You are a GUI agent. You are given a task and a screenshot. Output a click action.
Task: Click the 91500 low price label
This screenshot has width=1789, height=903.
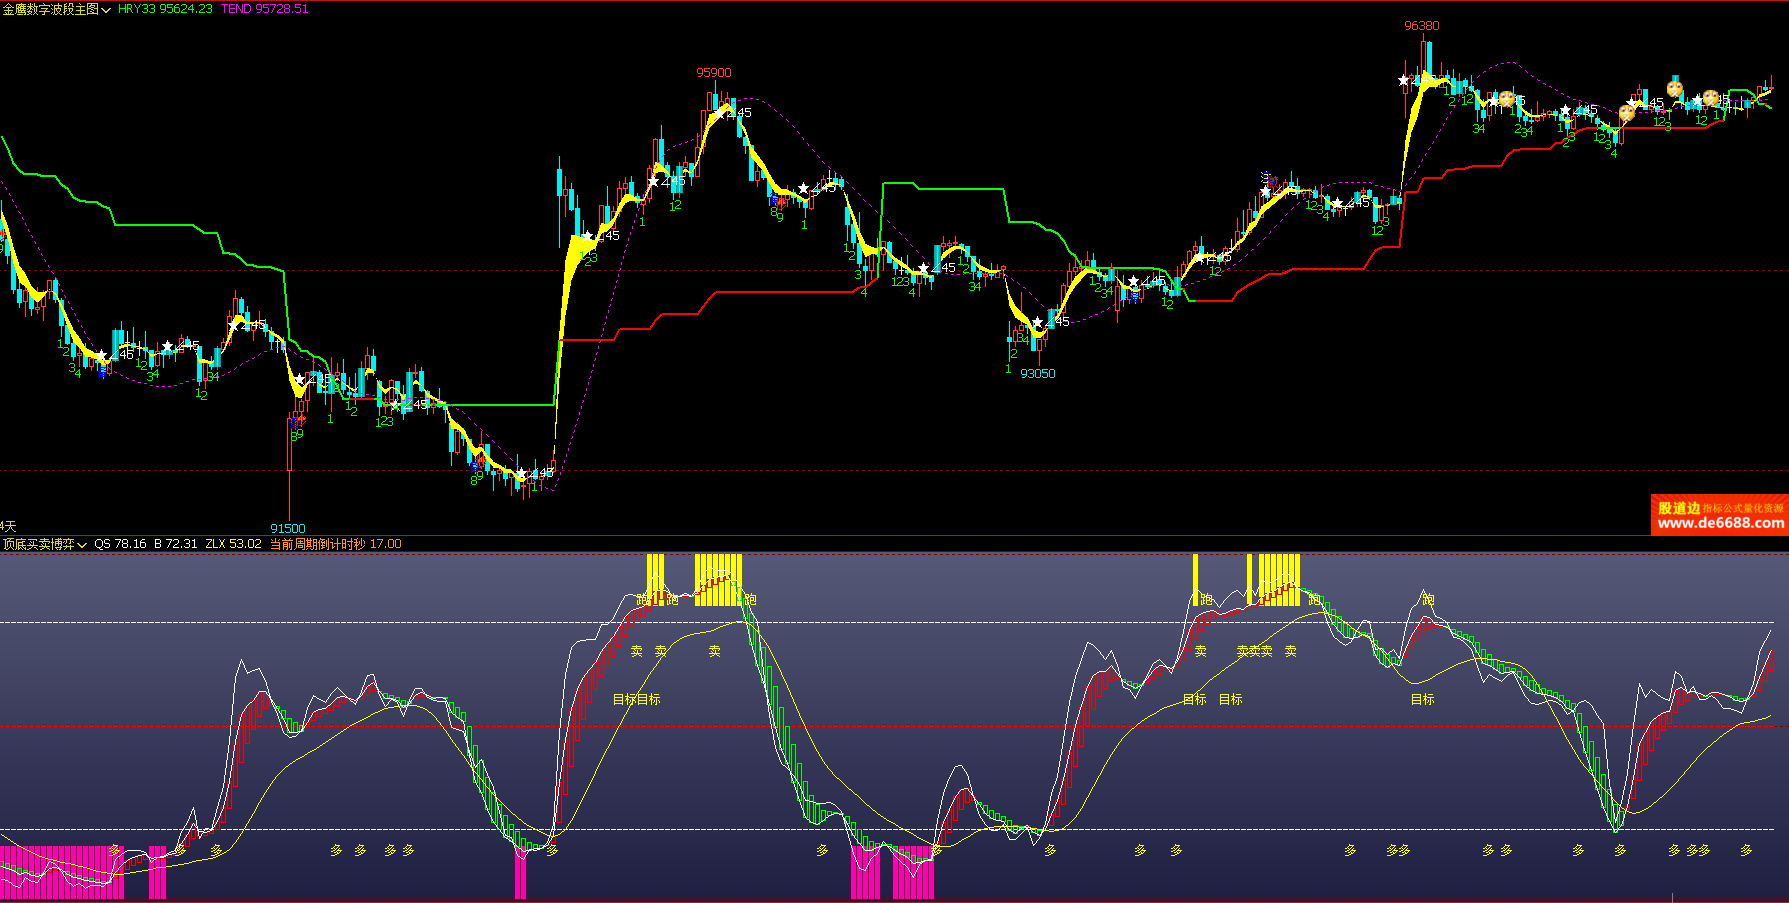point(288,528)
